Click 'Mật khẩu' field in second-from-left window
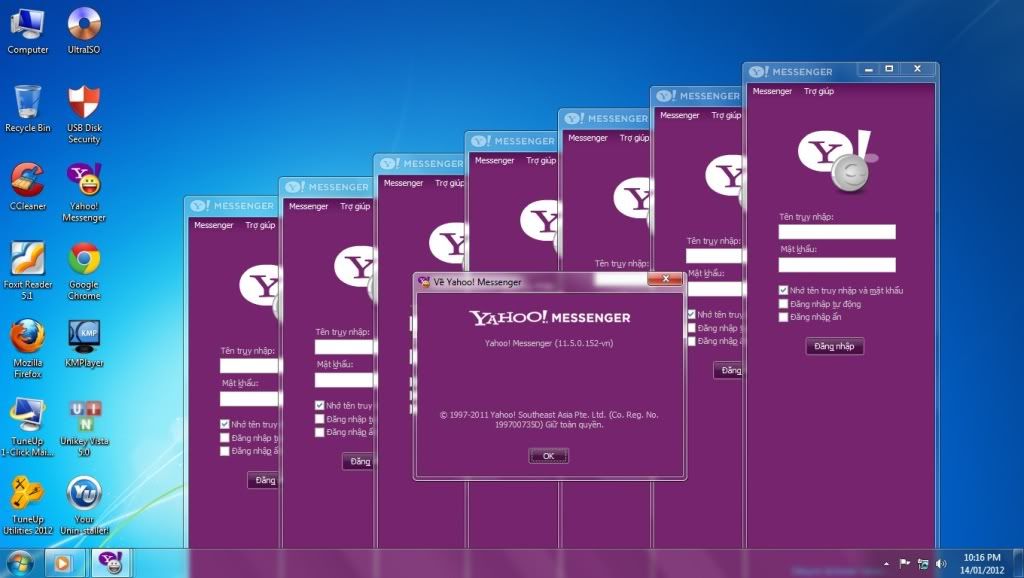The height and width of the screenshot is (578, 1024). pyautogui.click(x=344, y=379)
